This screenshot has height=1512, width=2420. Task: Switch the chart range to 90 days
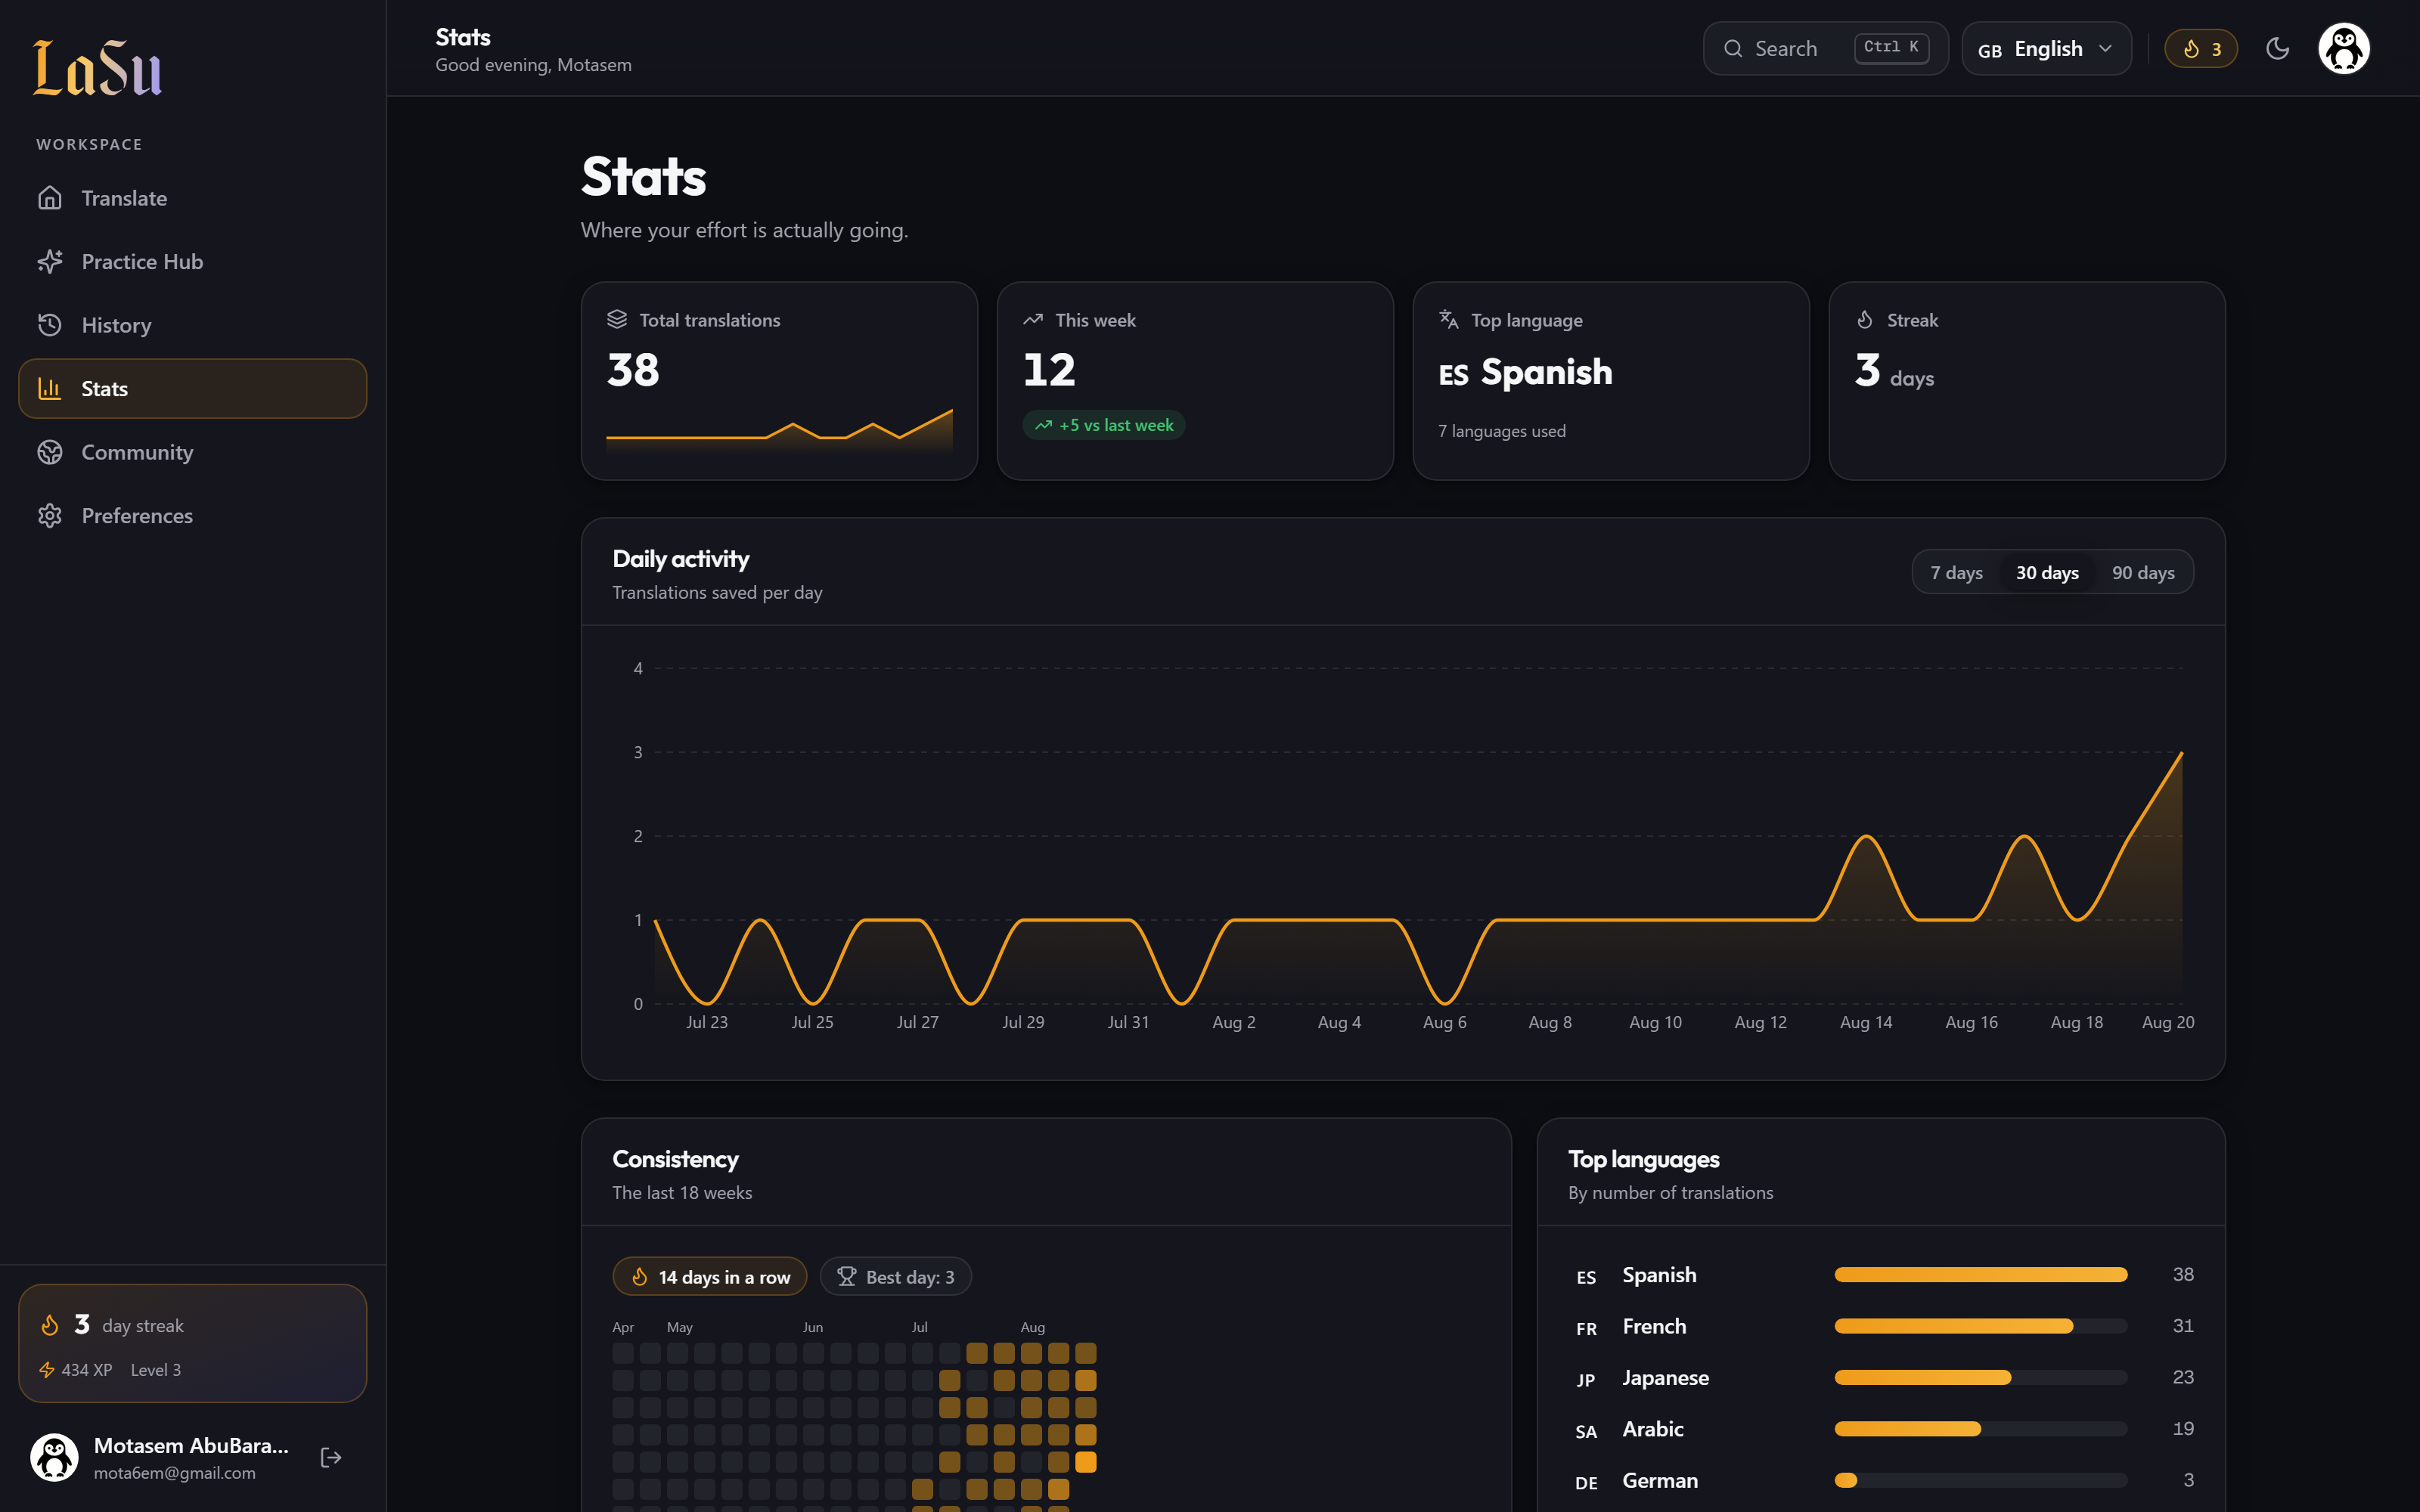pos(2143,573)
